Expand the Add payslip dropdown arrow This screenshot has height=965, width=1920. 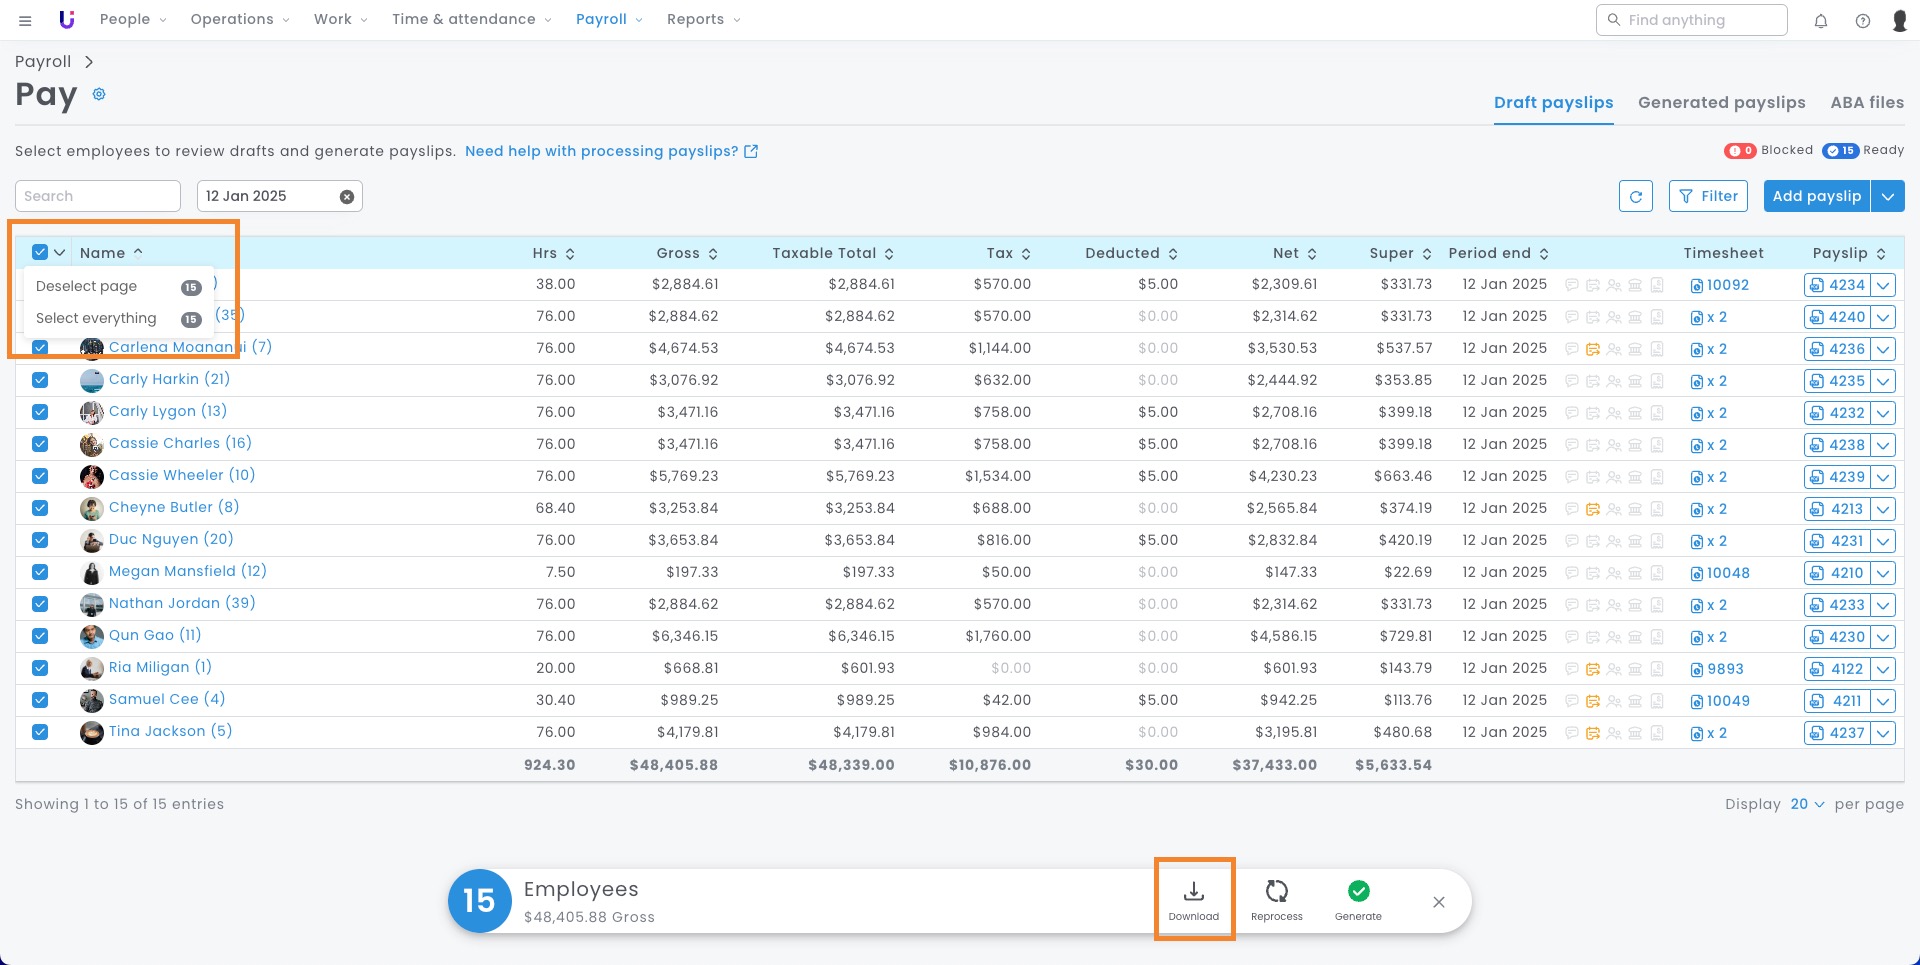coord(1888,196)
